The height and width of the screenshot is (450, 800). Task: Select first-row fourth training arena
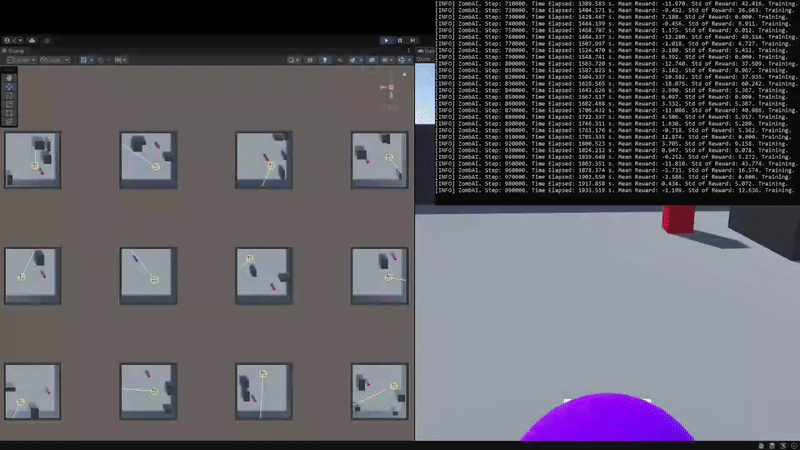[380, 160]
